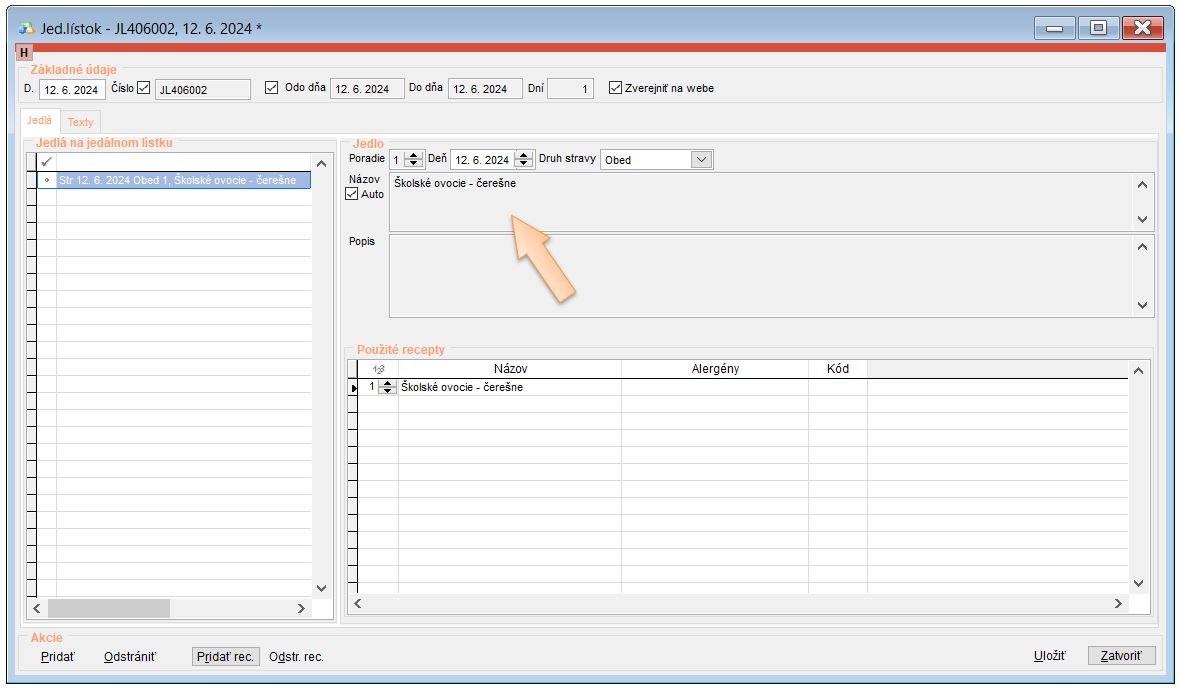Select the Jedlá tab

pyautogui.click(x=40, y=121)
